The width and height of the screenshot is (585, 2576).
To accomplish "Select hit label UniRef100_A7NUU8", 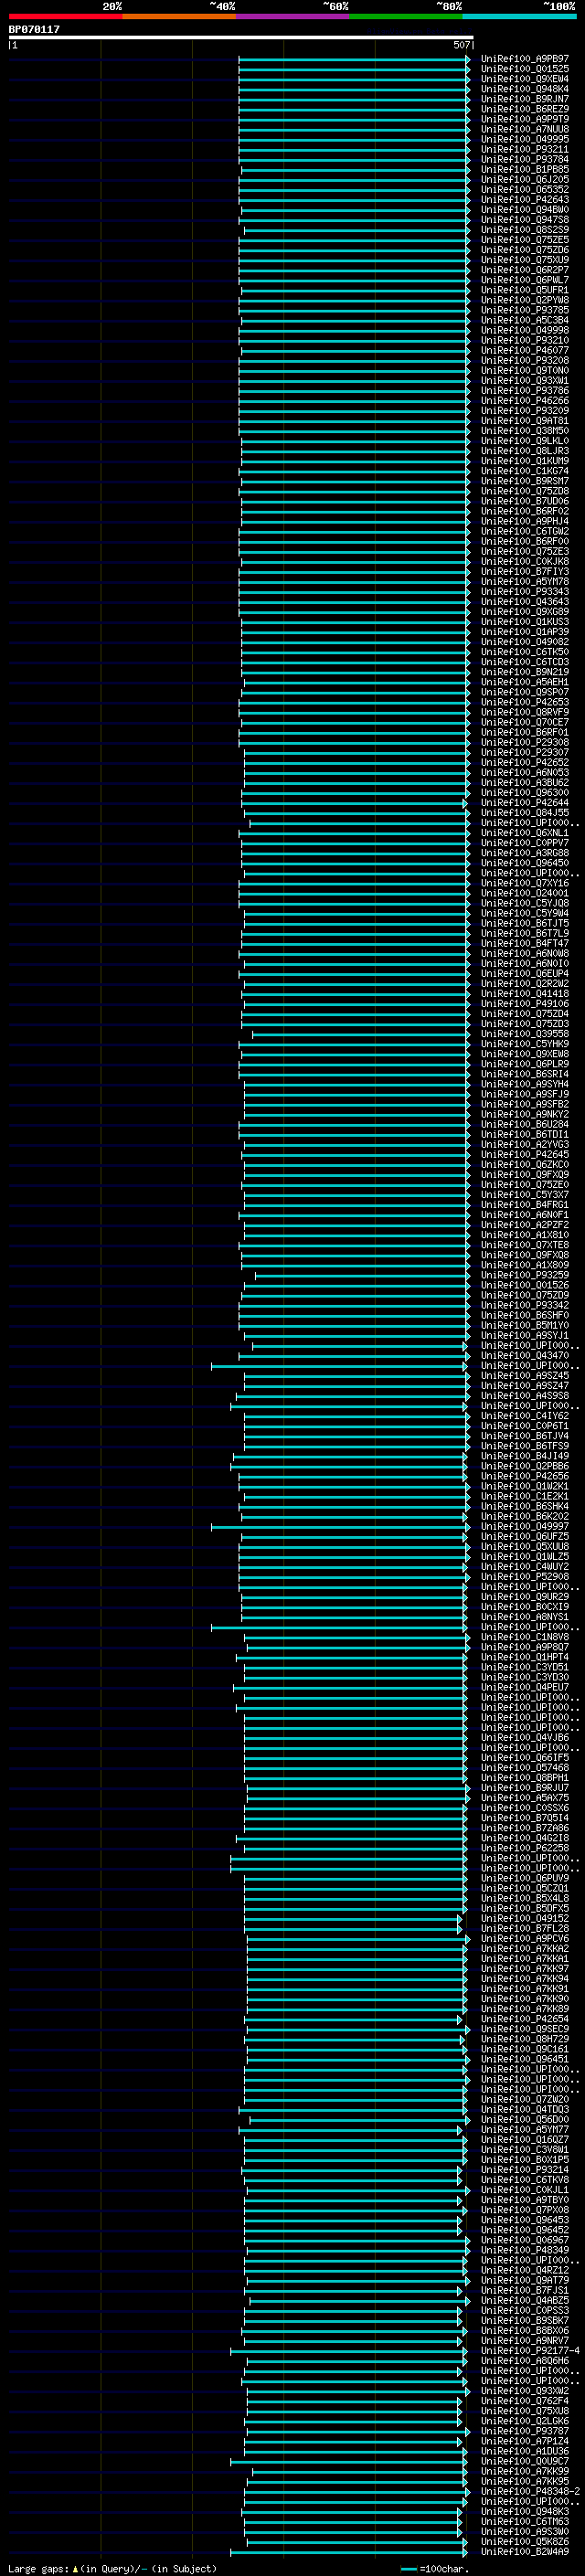I will point(525,129).
